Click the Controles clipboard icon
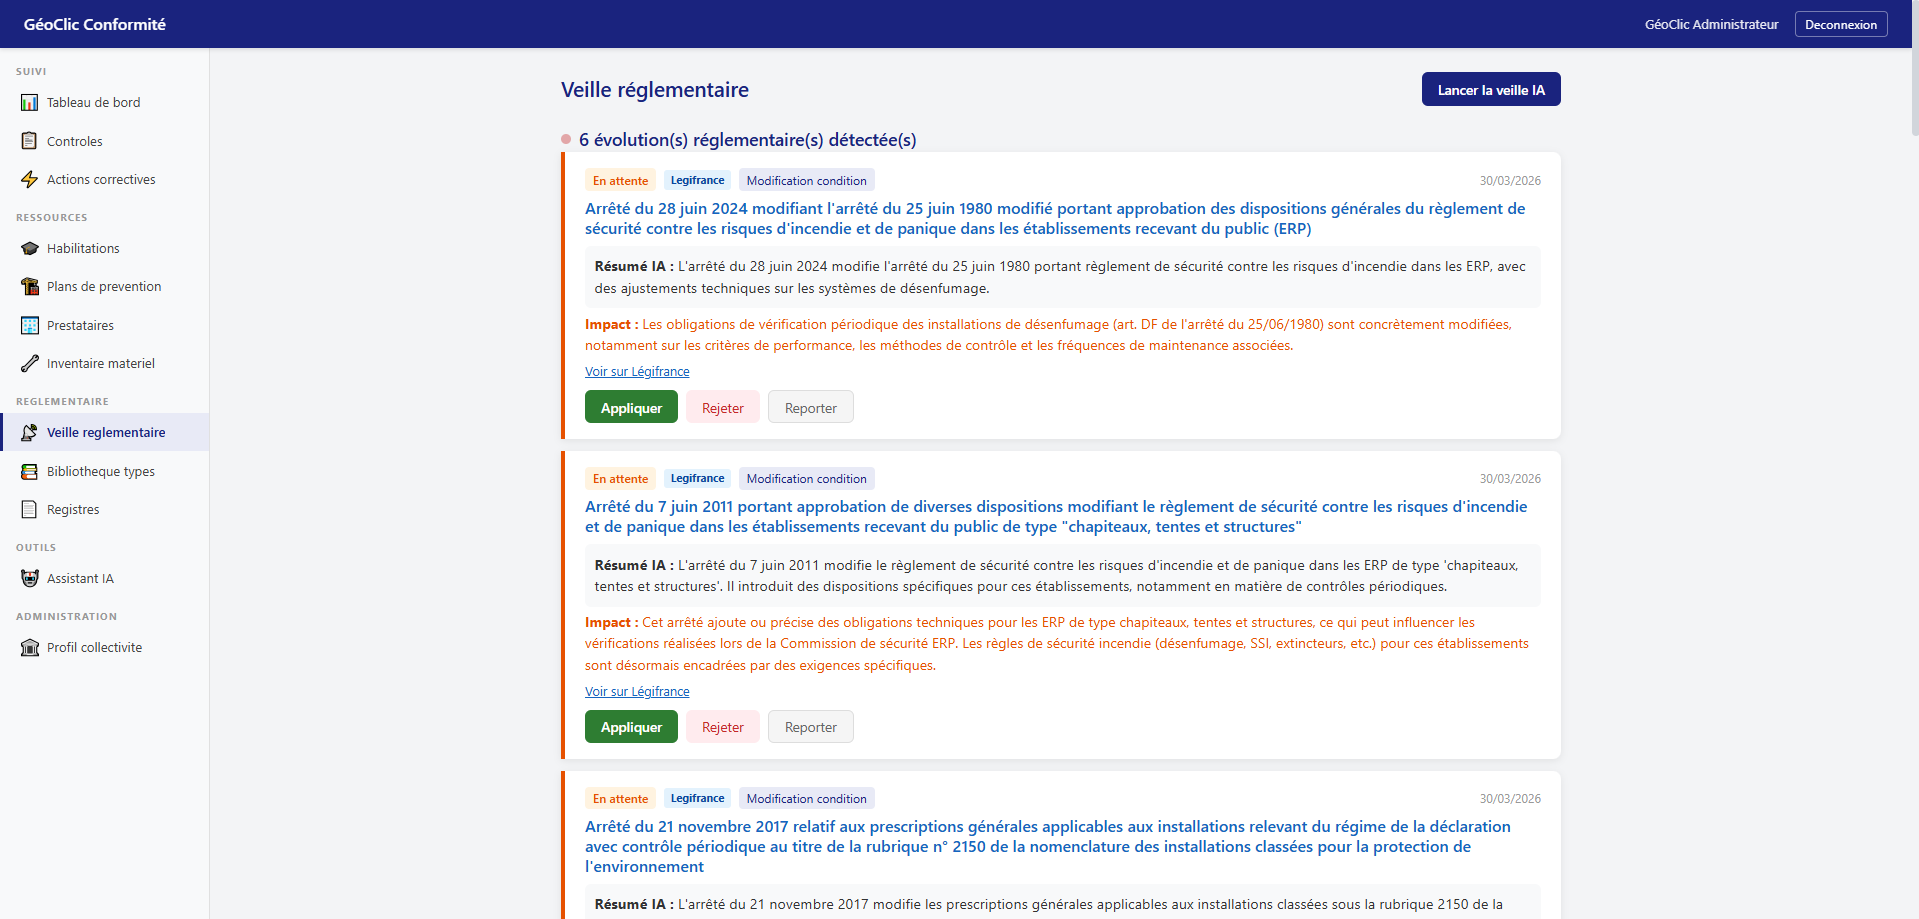Viewport: 1919px width, 919px height. pyautogui.click(x=30, y=141)
